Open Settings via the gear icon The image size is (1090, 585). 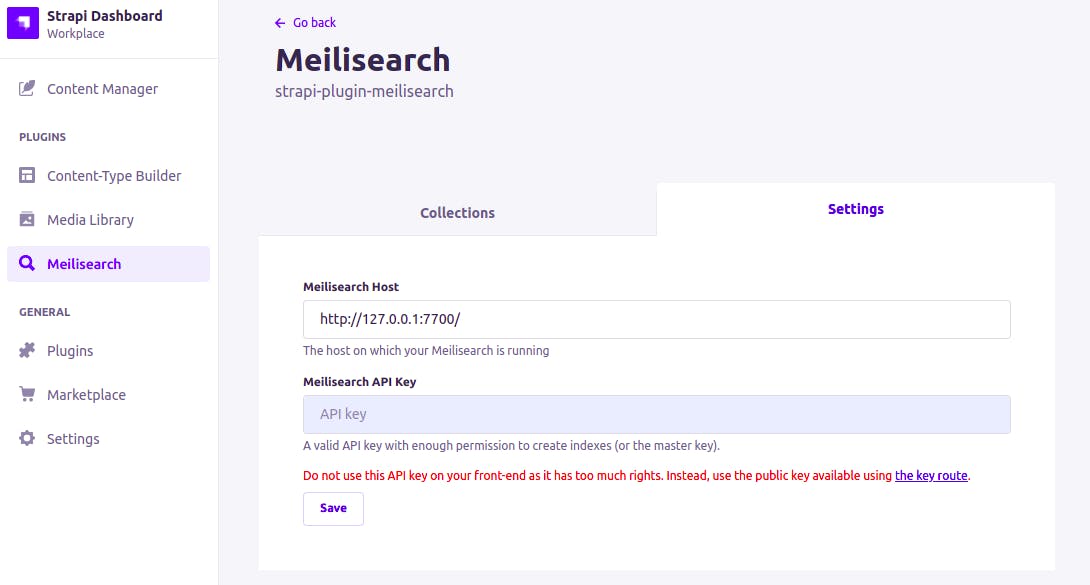27,438
